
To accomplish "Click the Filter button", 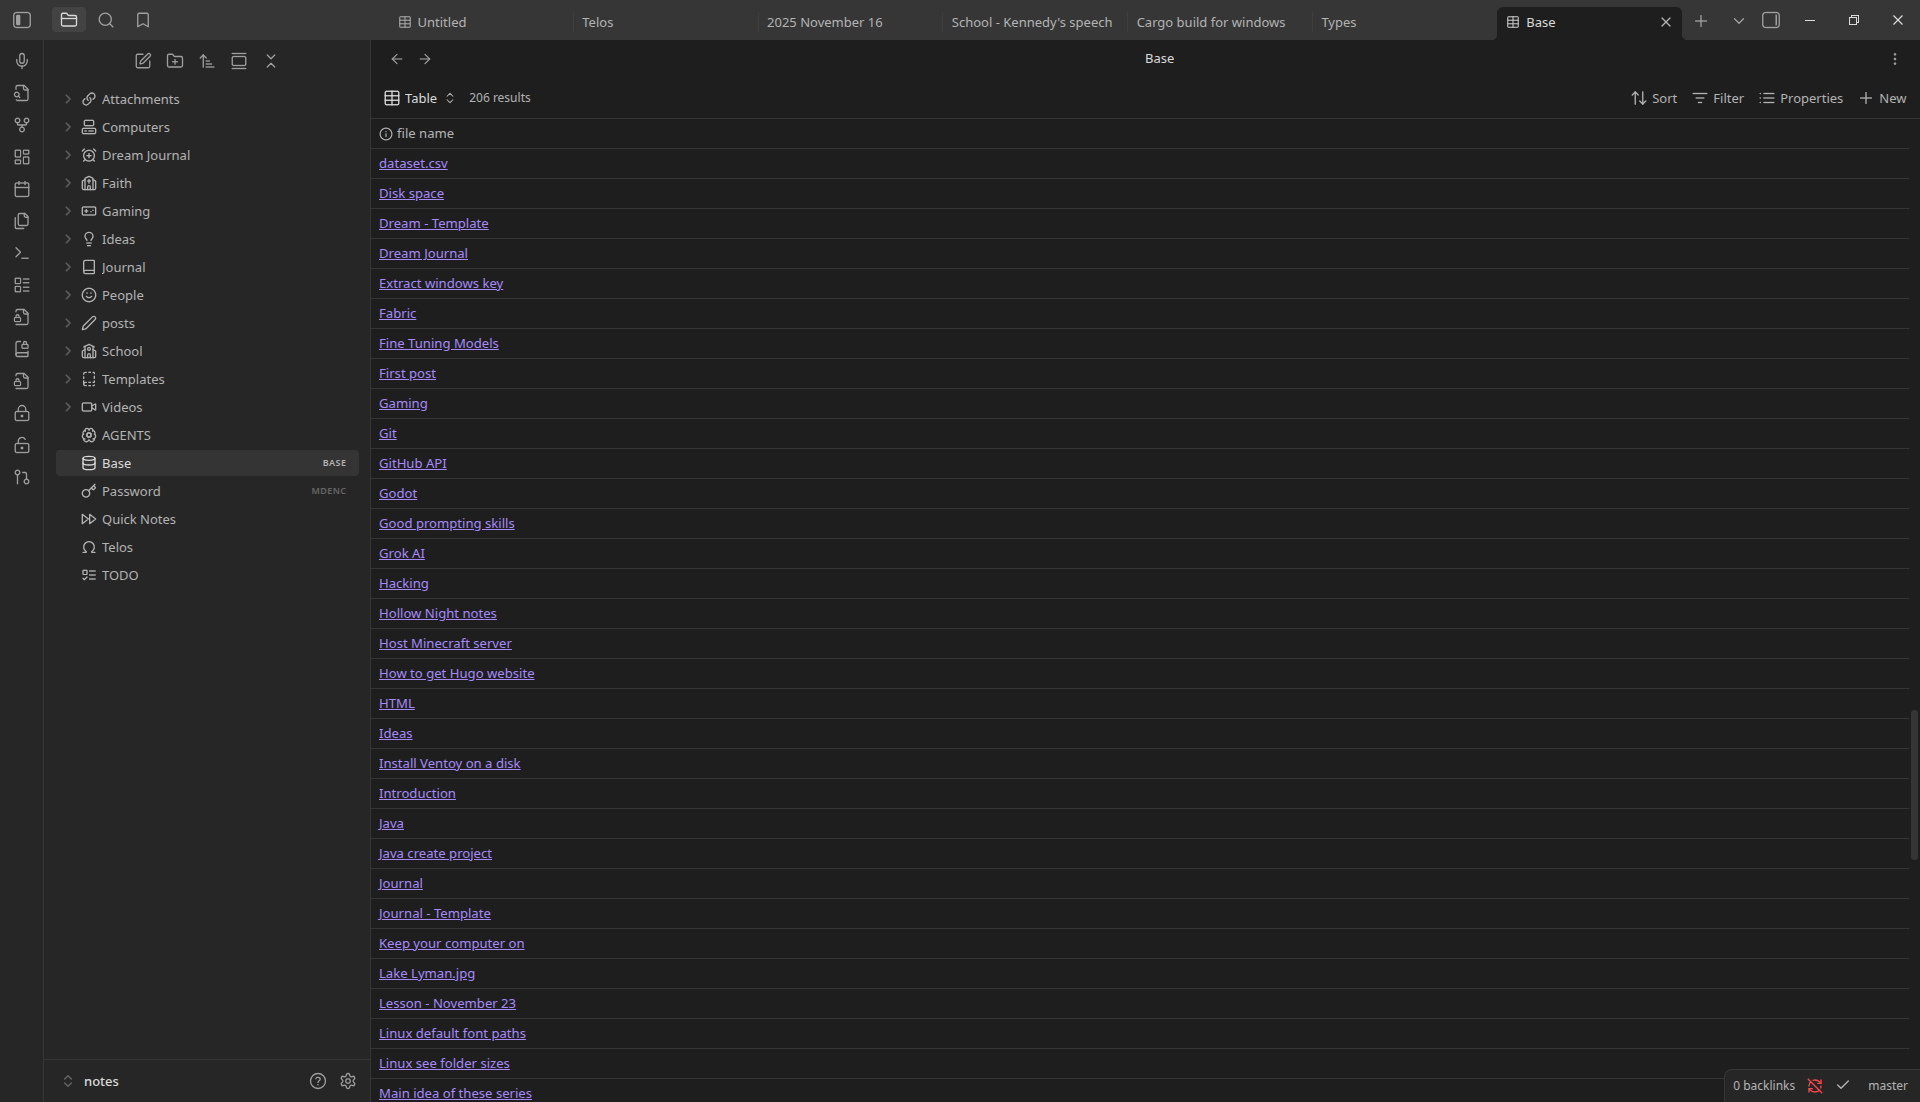I will coord(1718,98).
